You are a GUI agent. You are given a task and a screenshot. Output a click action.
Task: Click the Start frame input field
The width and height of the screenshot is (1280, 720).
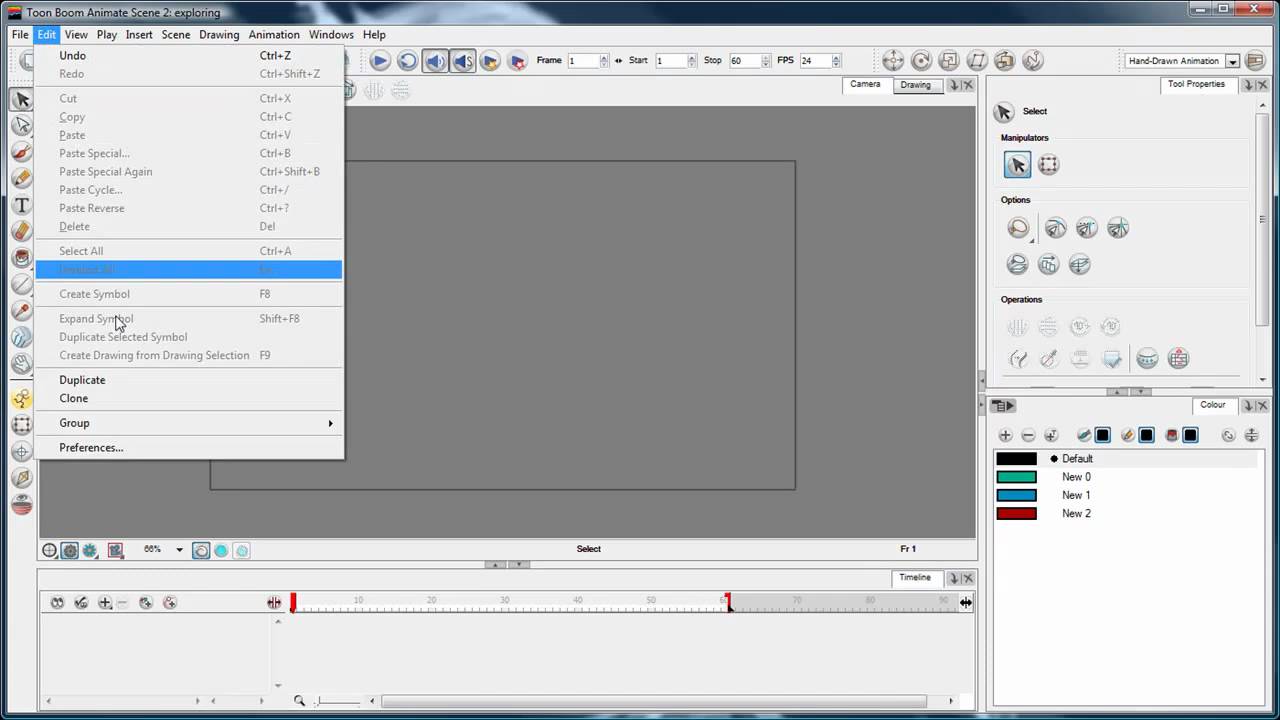(671, 61)
